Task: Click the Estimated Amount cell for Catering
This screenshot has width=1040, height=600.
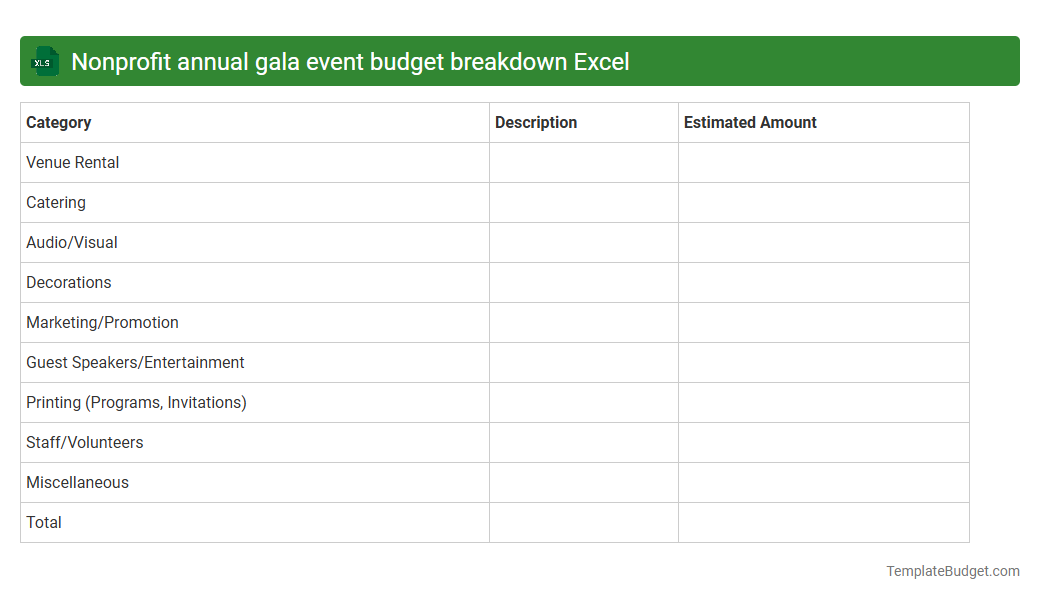Action: click(x=823, y=202)
